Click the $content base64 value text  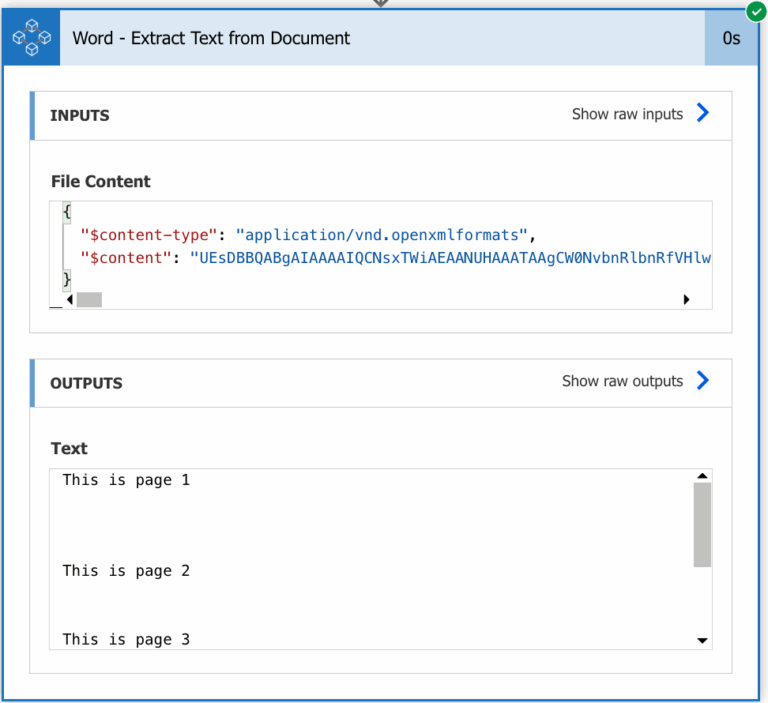tap(450, 257)
